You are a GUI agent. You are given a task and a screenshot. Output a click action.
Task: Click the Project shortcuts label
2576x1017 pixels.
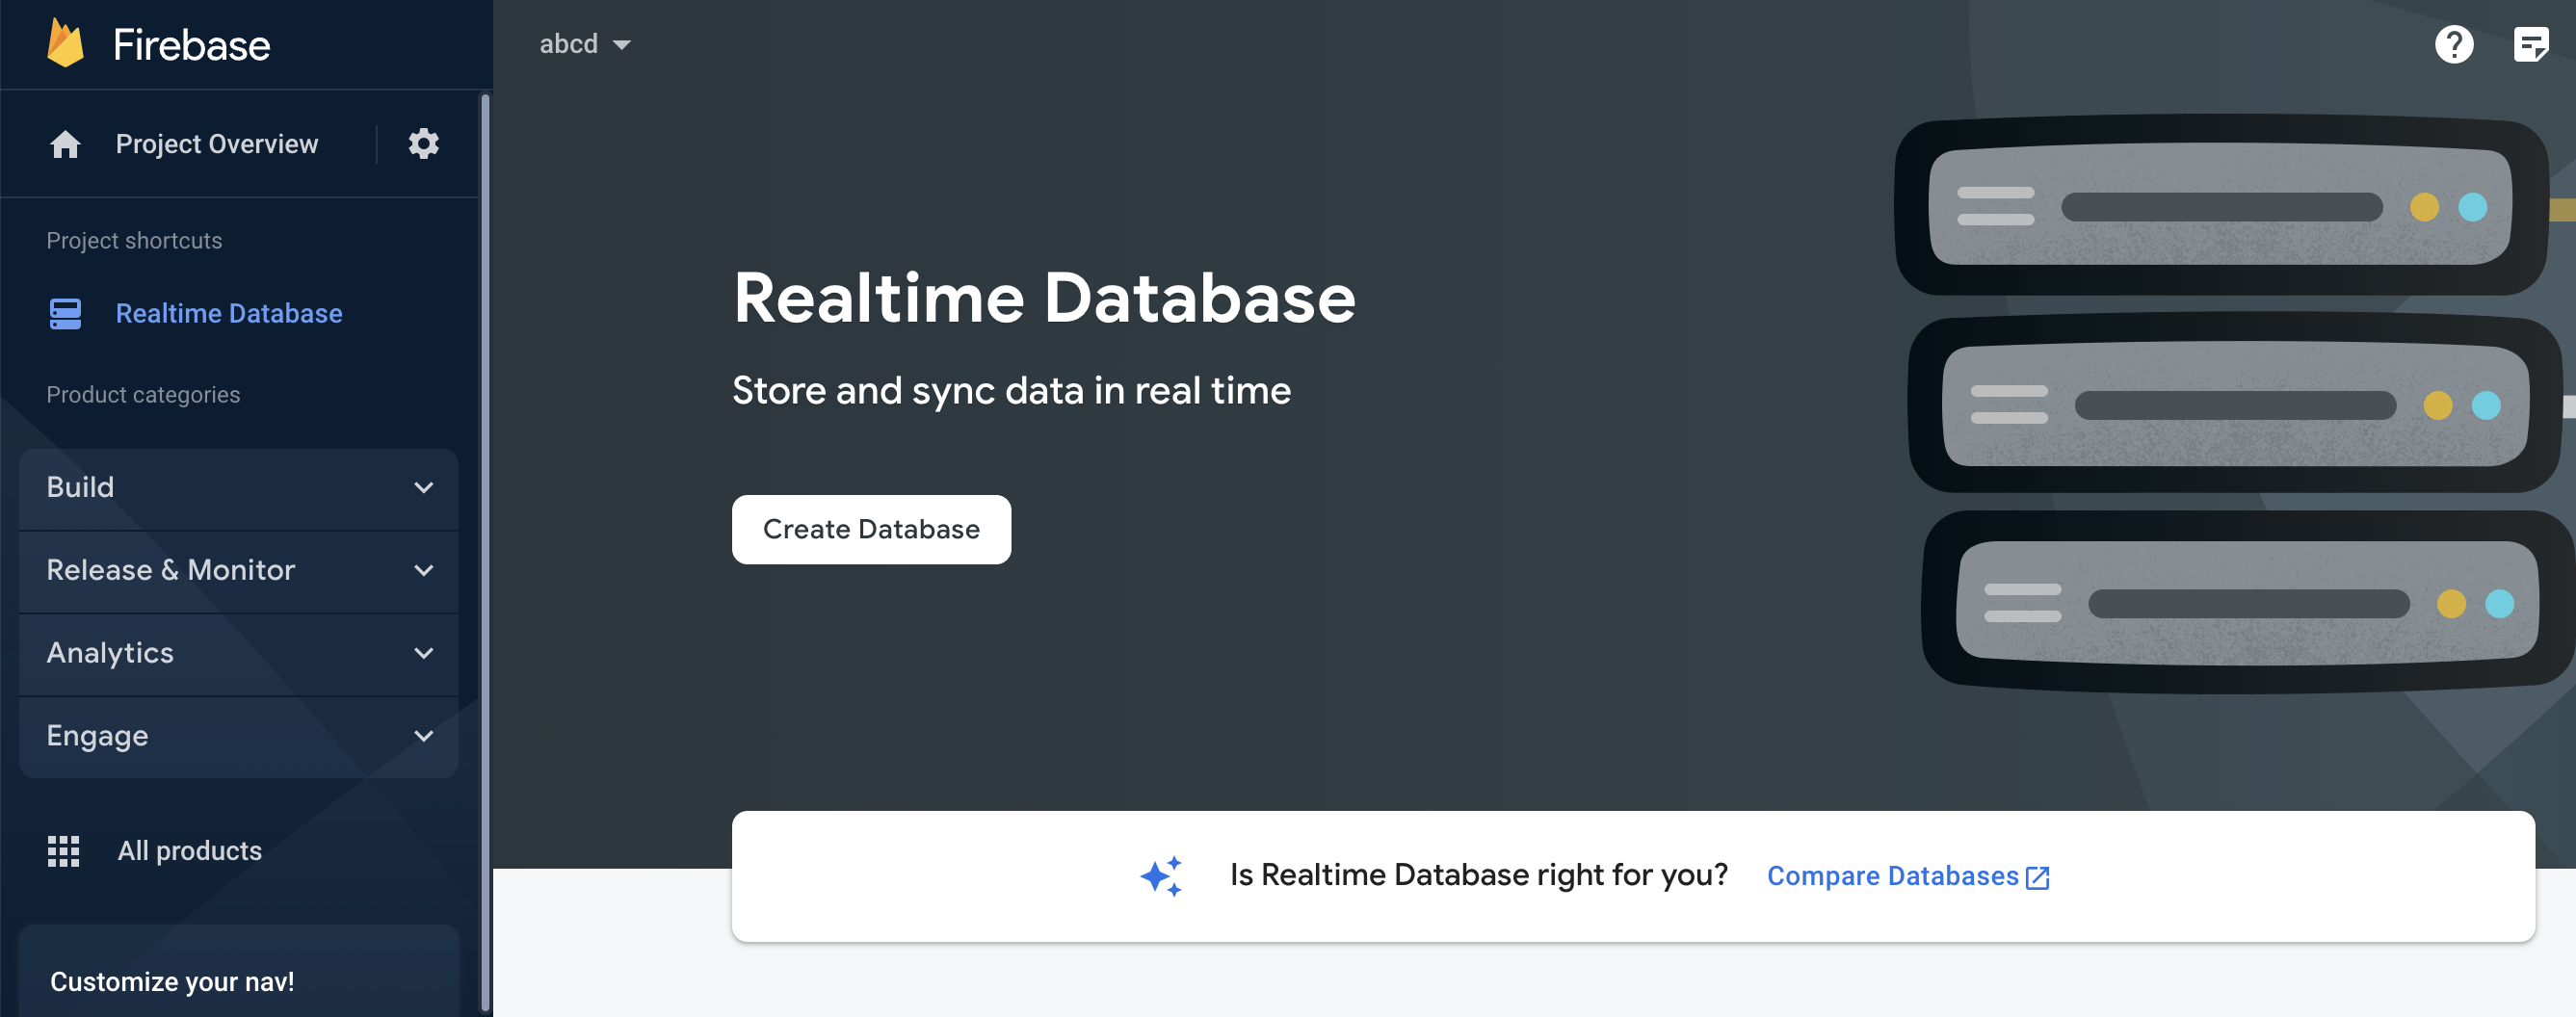pyautogui.click(x=134, y=241)
